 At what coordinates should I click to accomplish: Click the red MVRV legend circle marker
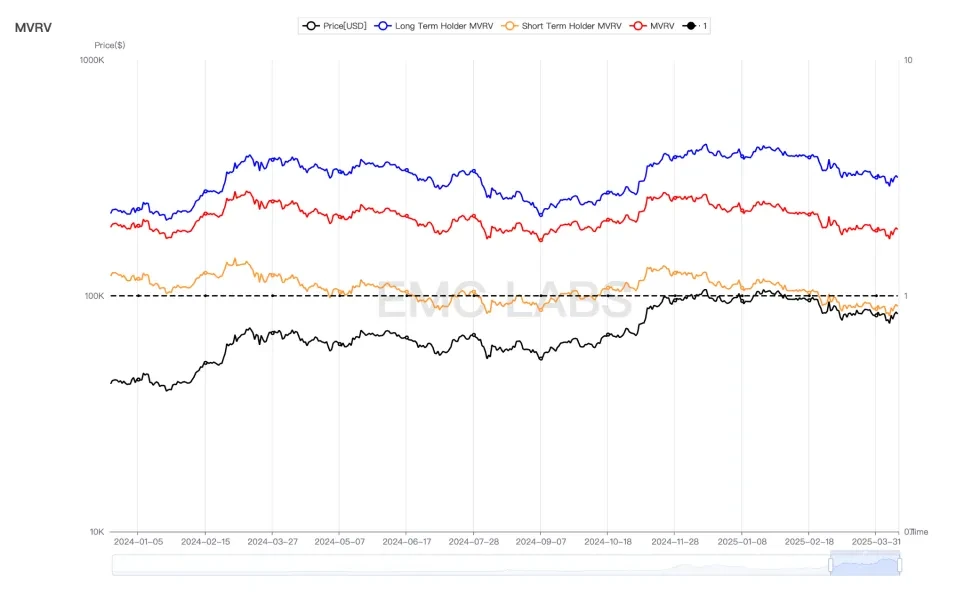[x=638, y=25]
